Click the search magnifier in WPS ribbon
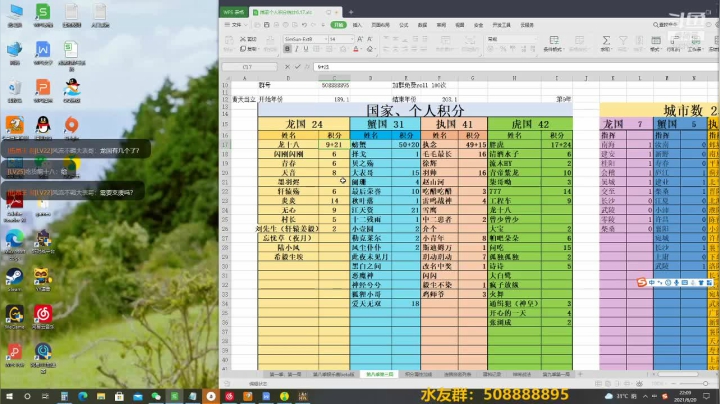 point(656,25)
